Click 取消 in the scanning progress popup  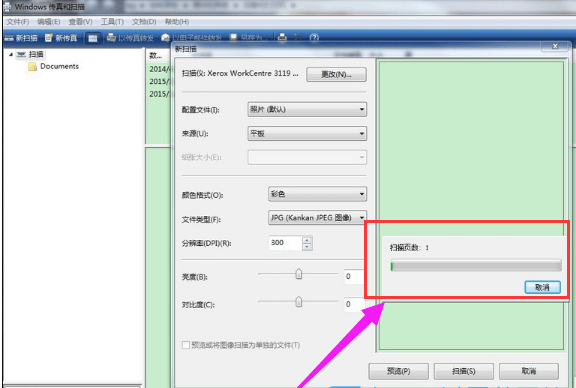(543, 287)
